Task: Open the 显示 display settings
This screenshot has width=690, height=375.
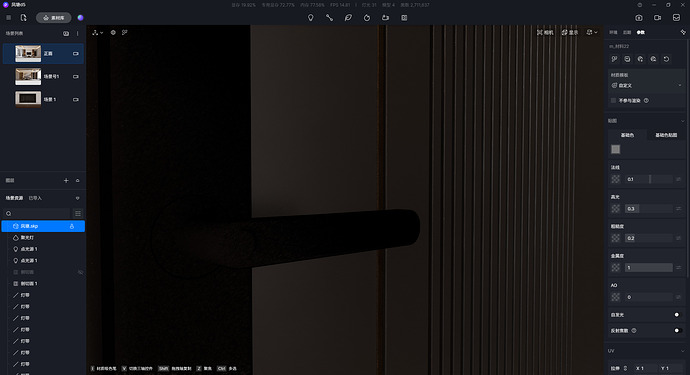Action: (570, 33)
